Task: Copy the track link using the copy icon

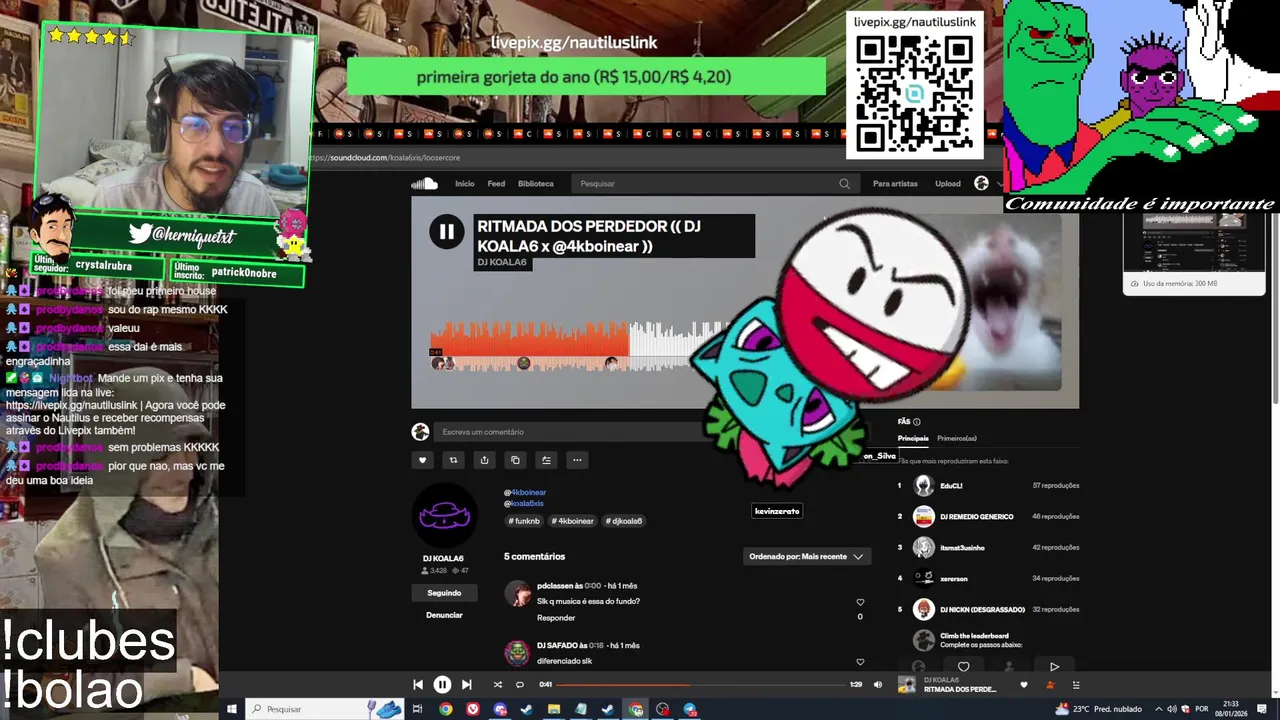Action: coord(515,460)
